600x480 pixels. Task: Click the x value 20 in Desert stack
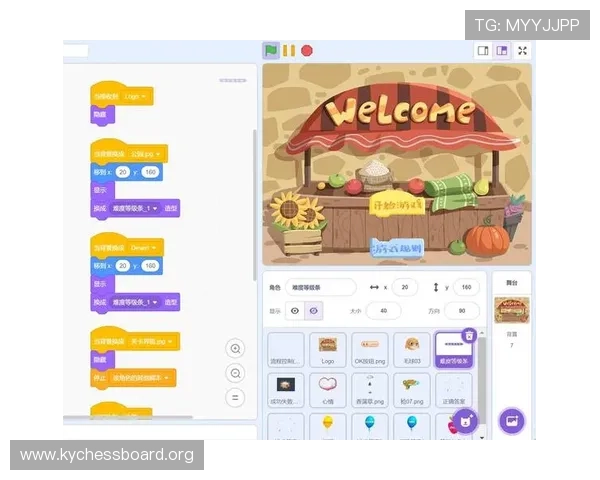tap(122, 266)
